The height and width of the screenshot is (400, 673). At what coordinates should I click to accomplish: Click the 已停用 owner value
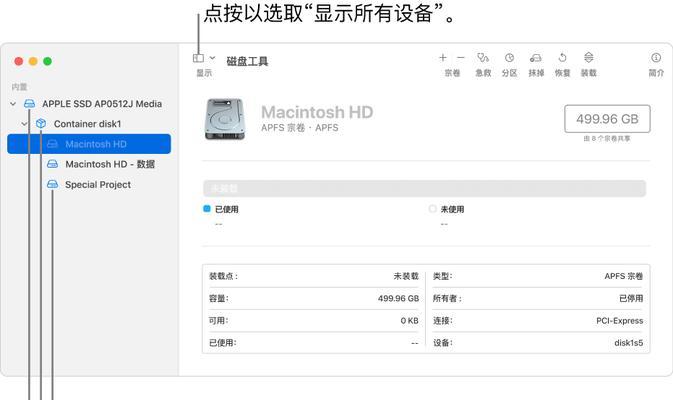(631, 298)
